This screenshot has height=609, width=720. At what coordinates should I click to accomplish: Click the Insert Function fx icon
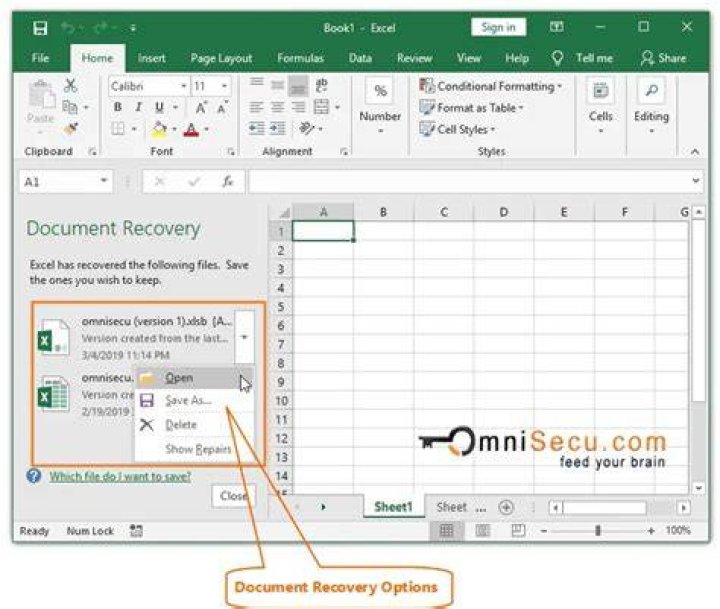[228, 182]
